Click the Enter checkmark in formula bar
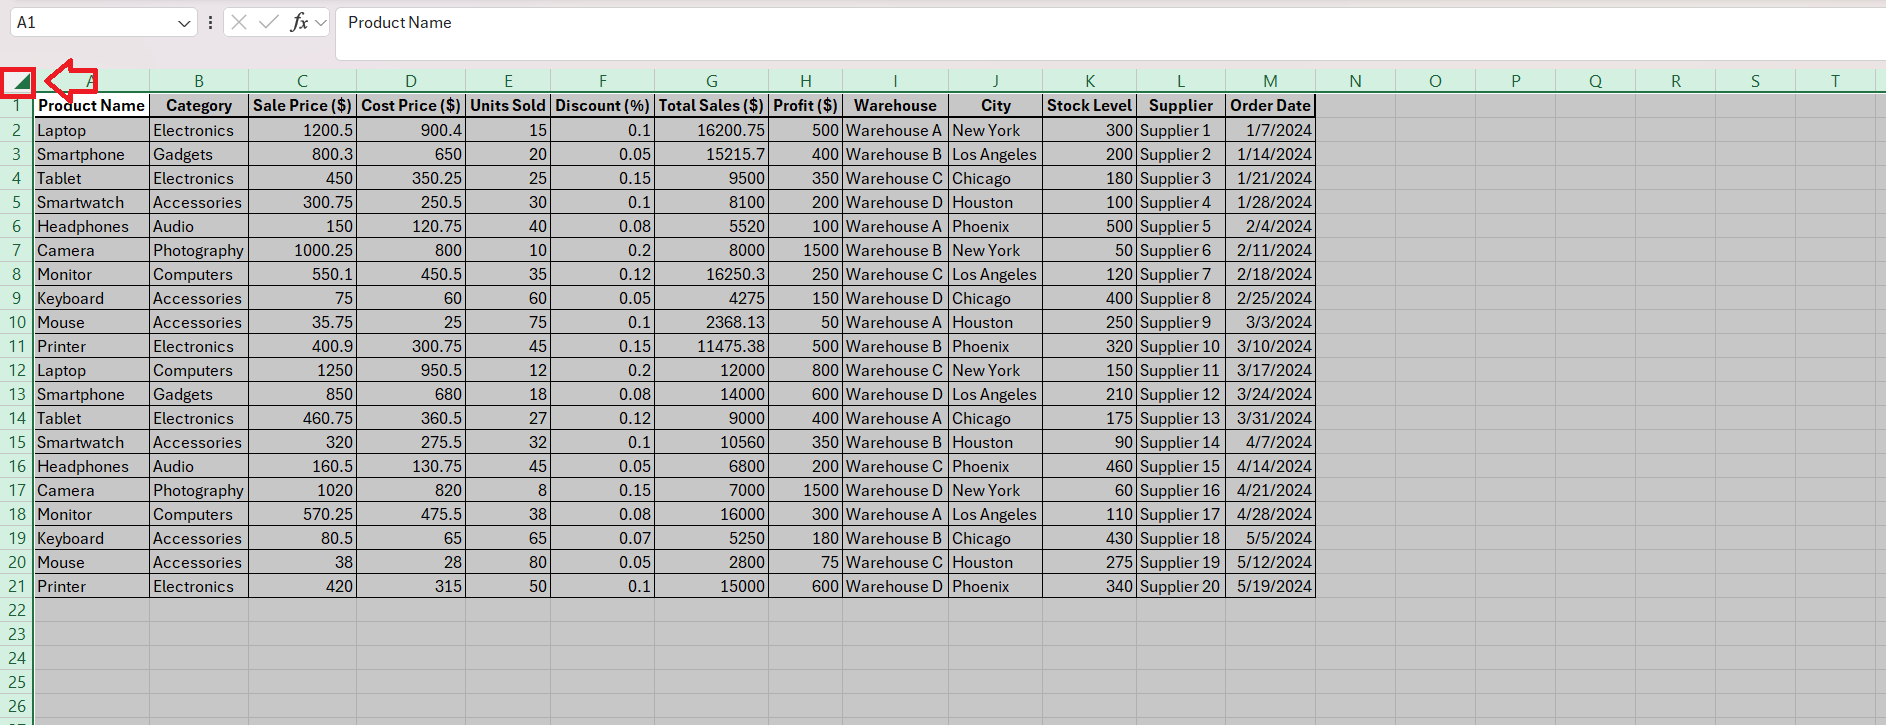Viewport: 1886px width, 725px height. [x=268, y=22]
